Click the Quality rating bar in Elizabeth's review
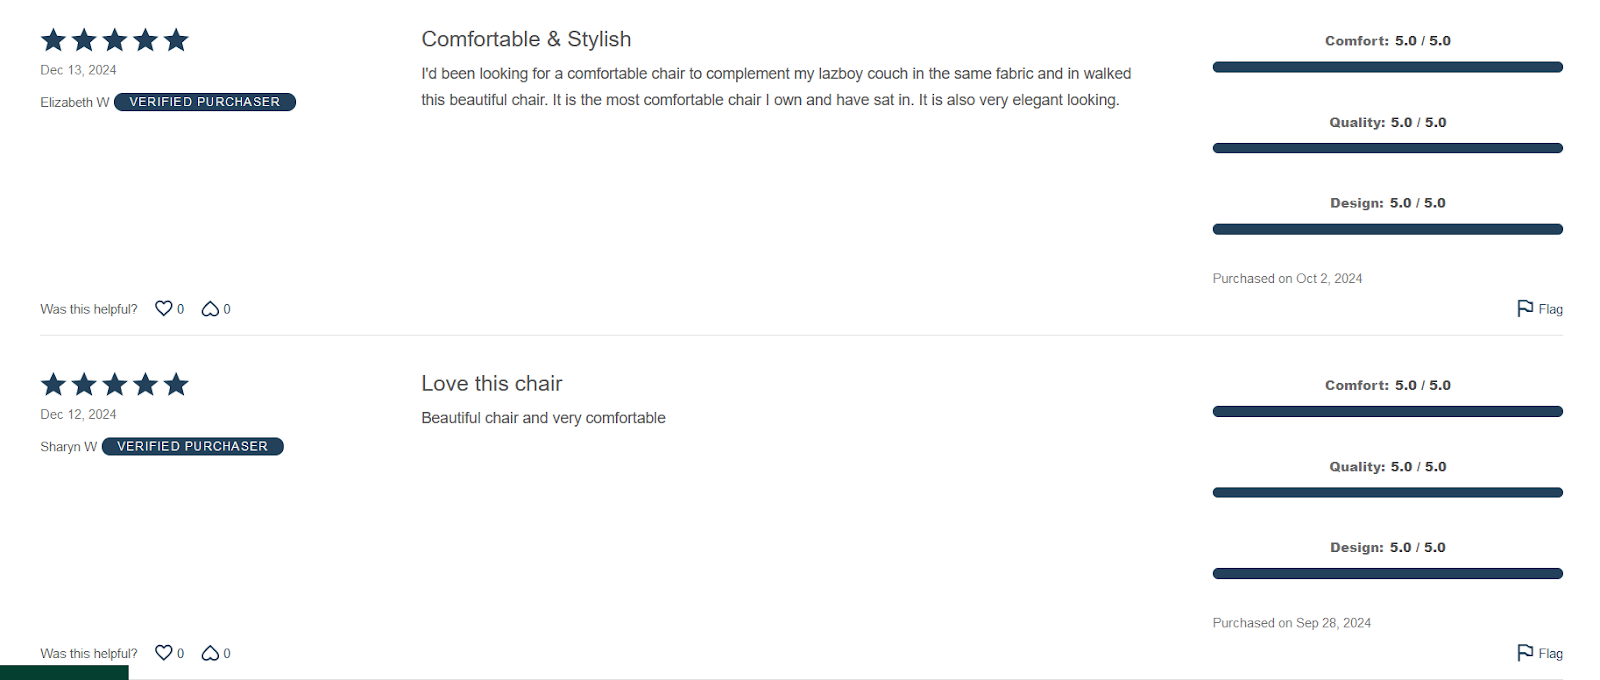Viewport: 1600px width, 680px height. (x=1387, y=148)
